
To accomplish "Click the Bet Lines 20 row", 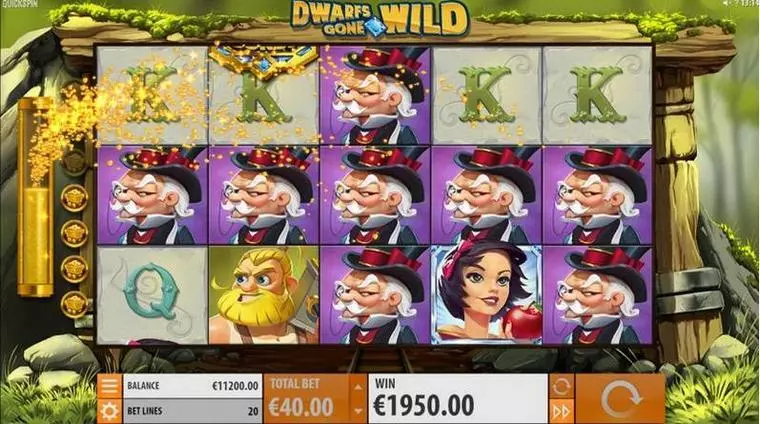I will click(192, 411).
